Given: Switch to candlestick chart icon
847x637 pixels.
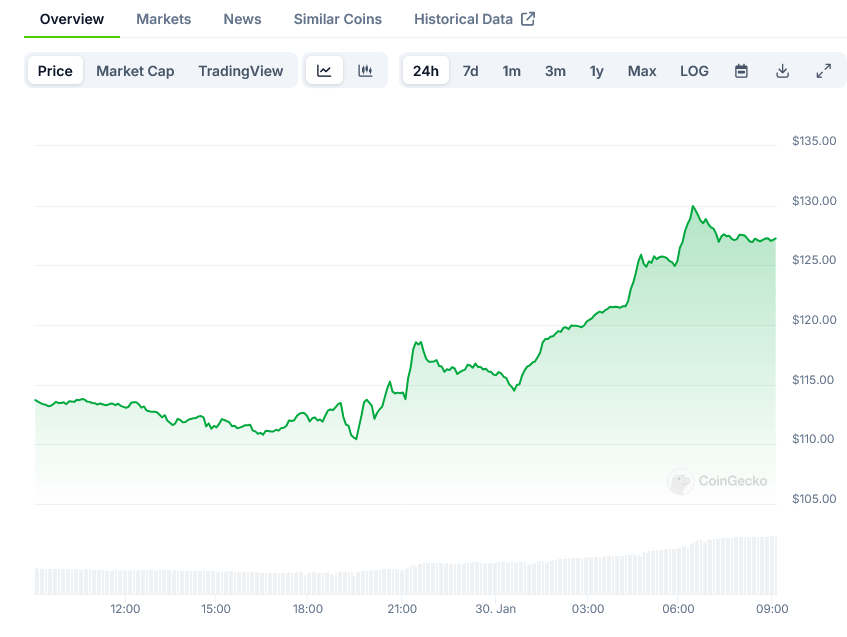Looking at the screenshot, I should point(365,71).
